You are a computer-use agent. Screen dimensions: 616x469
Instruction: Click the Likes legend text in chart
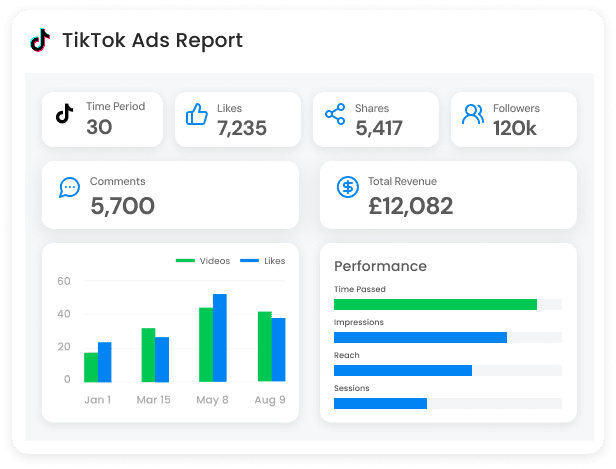275,261
